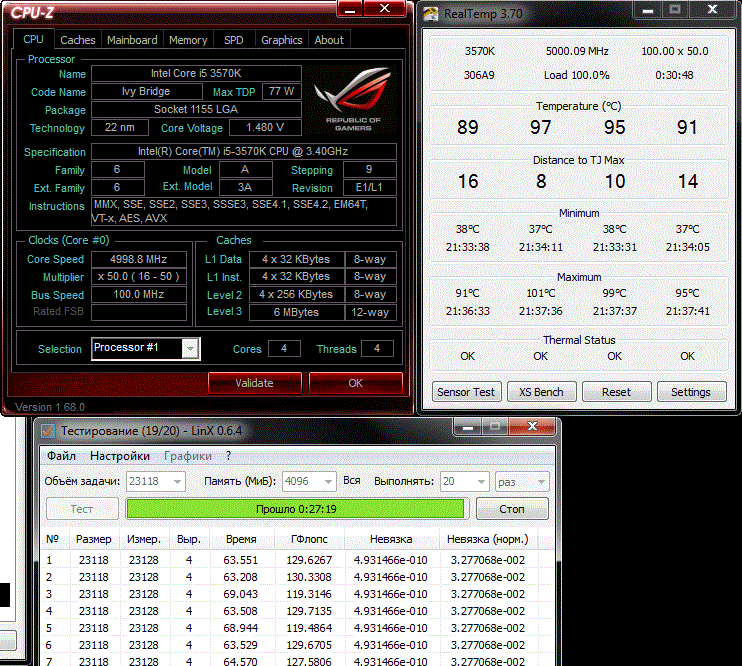Click the ГФлопс column header

(309, 539)
